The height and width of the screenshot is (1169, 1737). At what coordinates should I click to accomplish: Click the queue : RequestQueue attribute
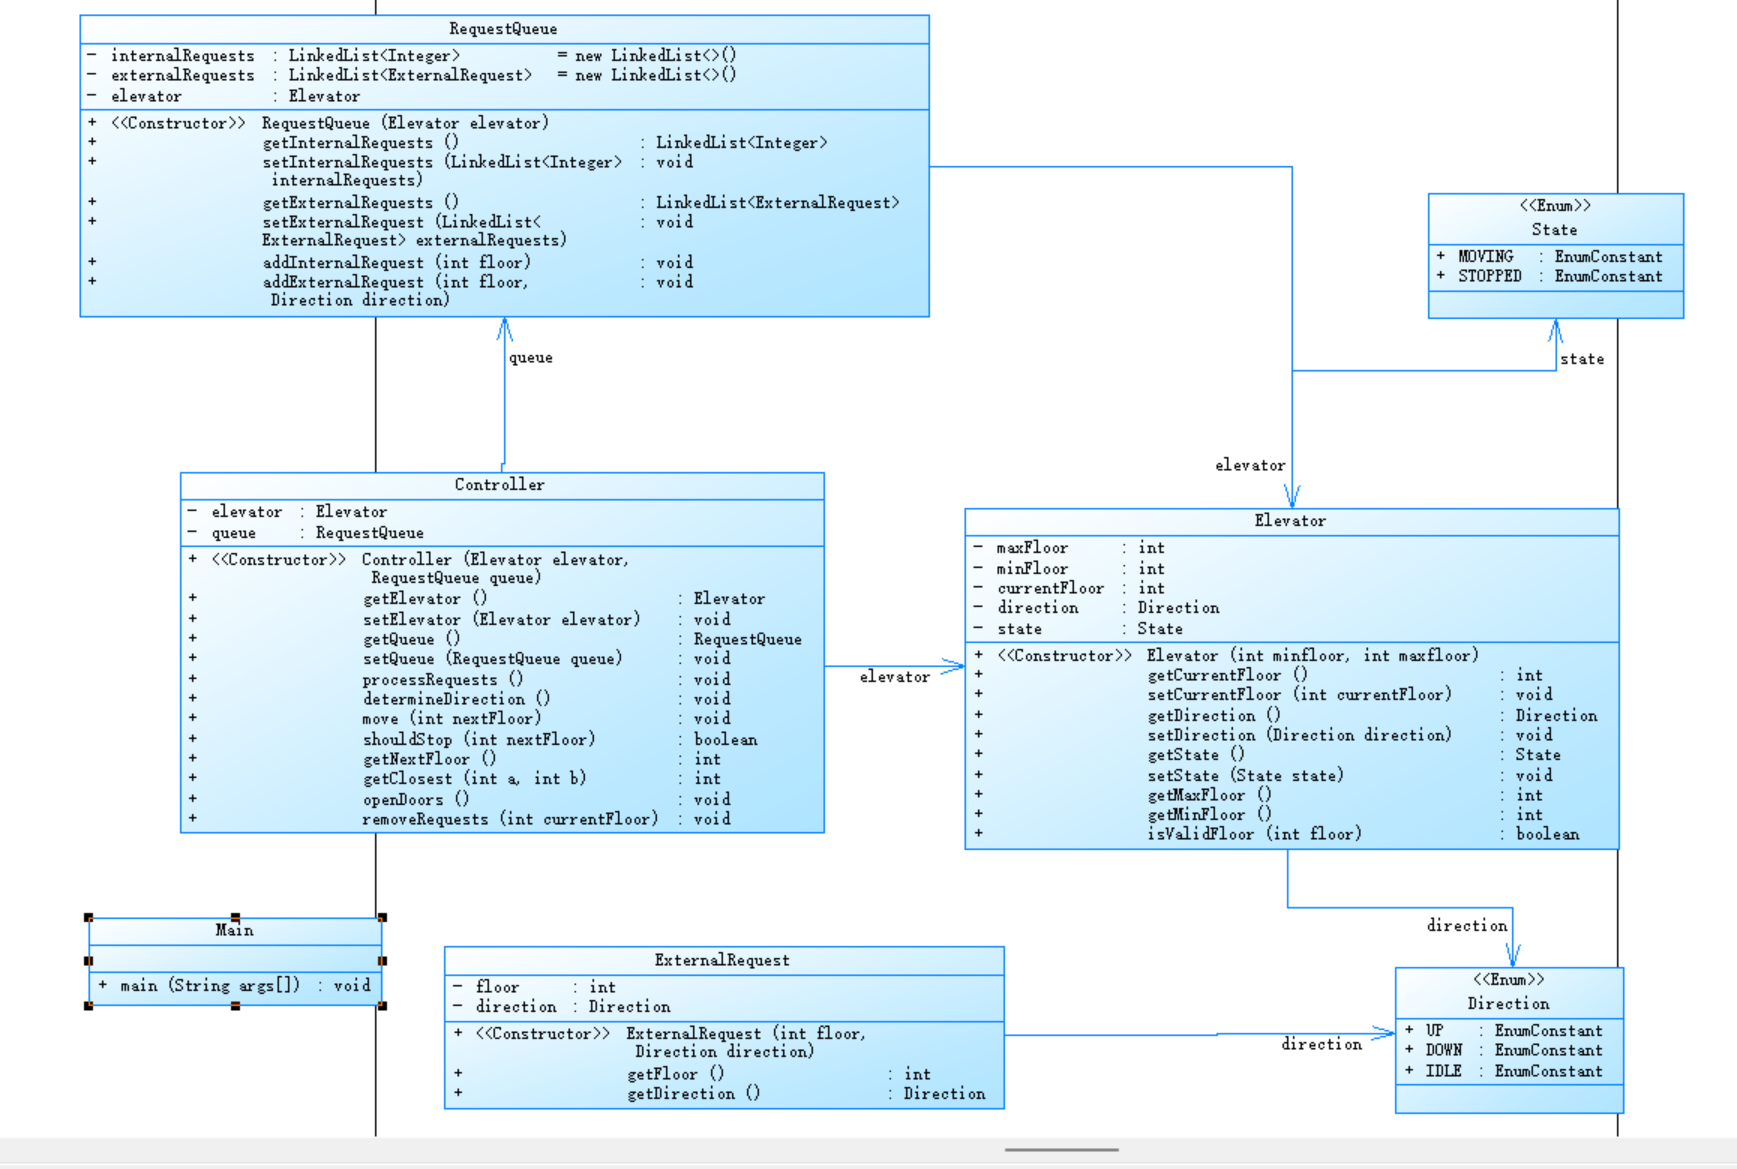pos(306,533)
